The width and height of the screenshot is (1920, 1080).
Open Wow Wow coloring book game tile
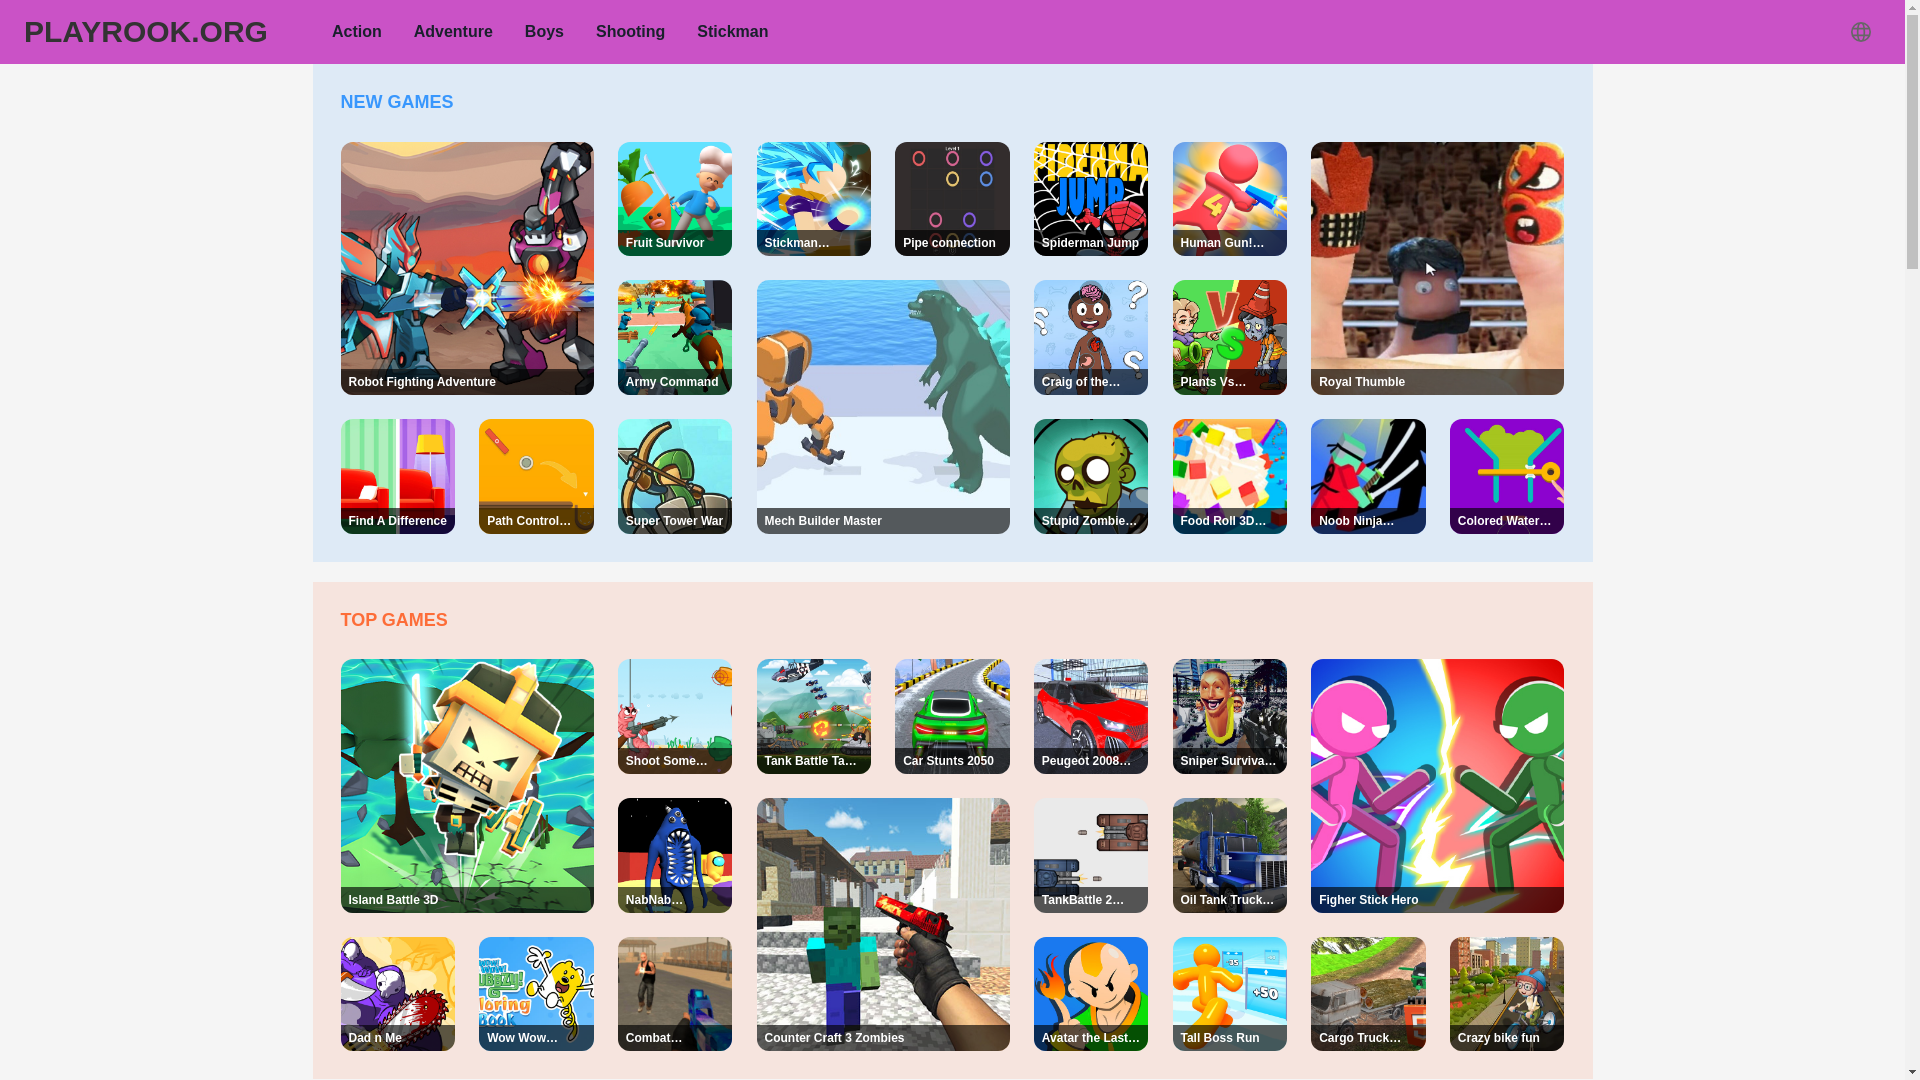(536, 994)
